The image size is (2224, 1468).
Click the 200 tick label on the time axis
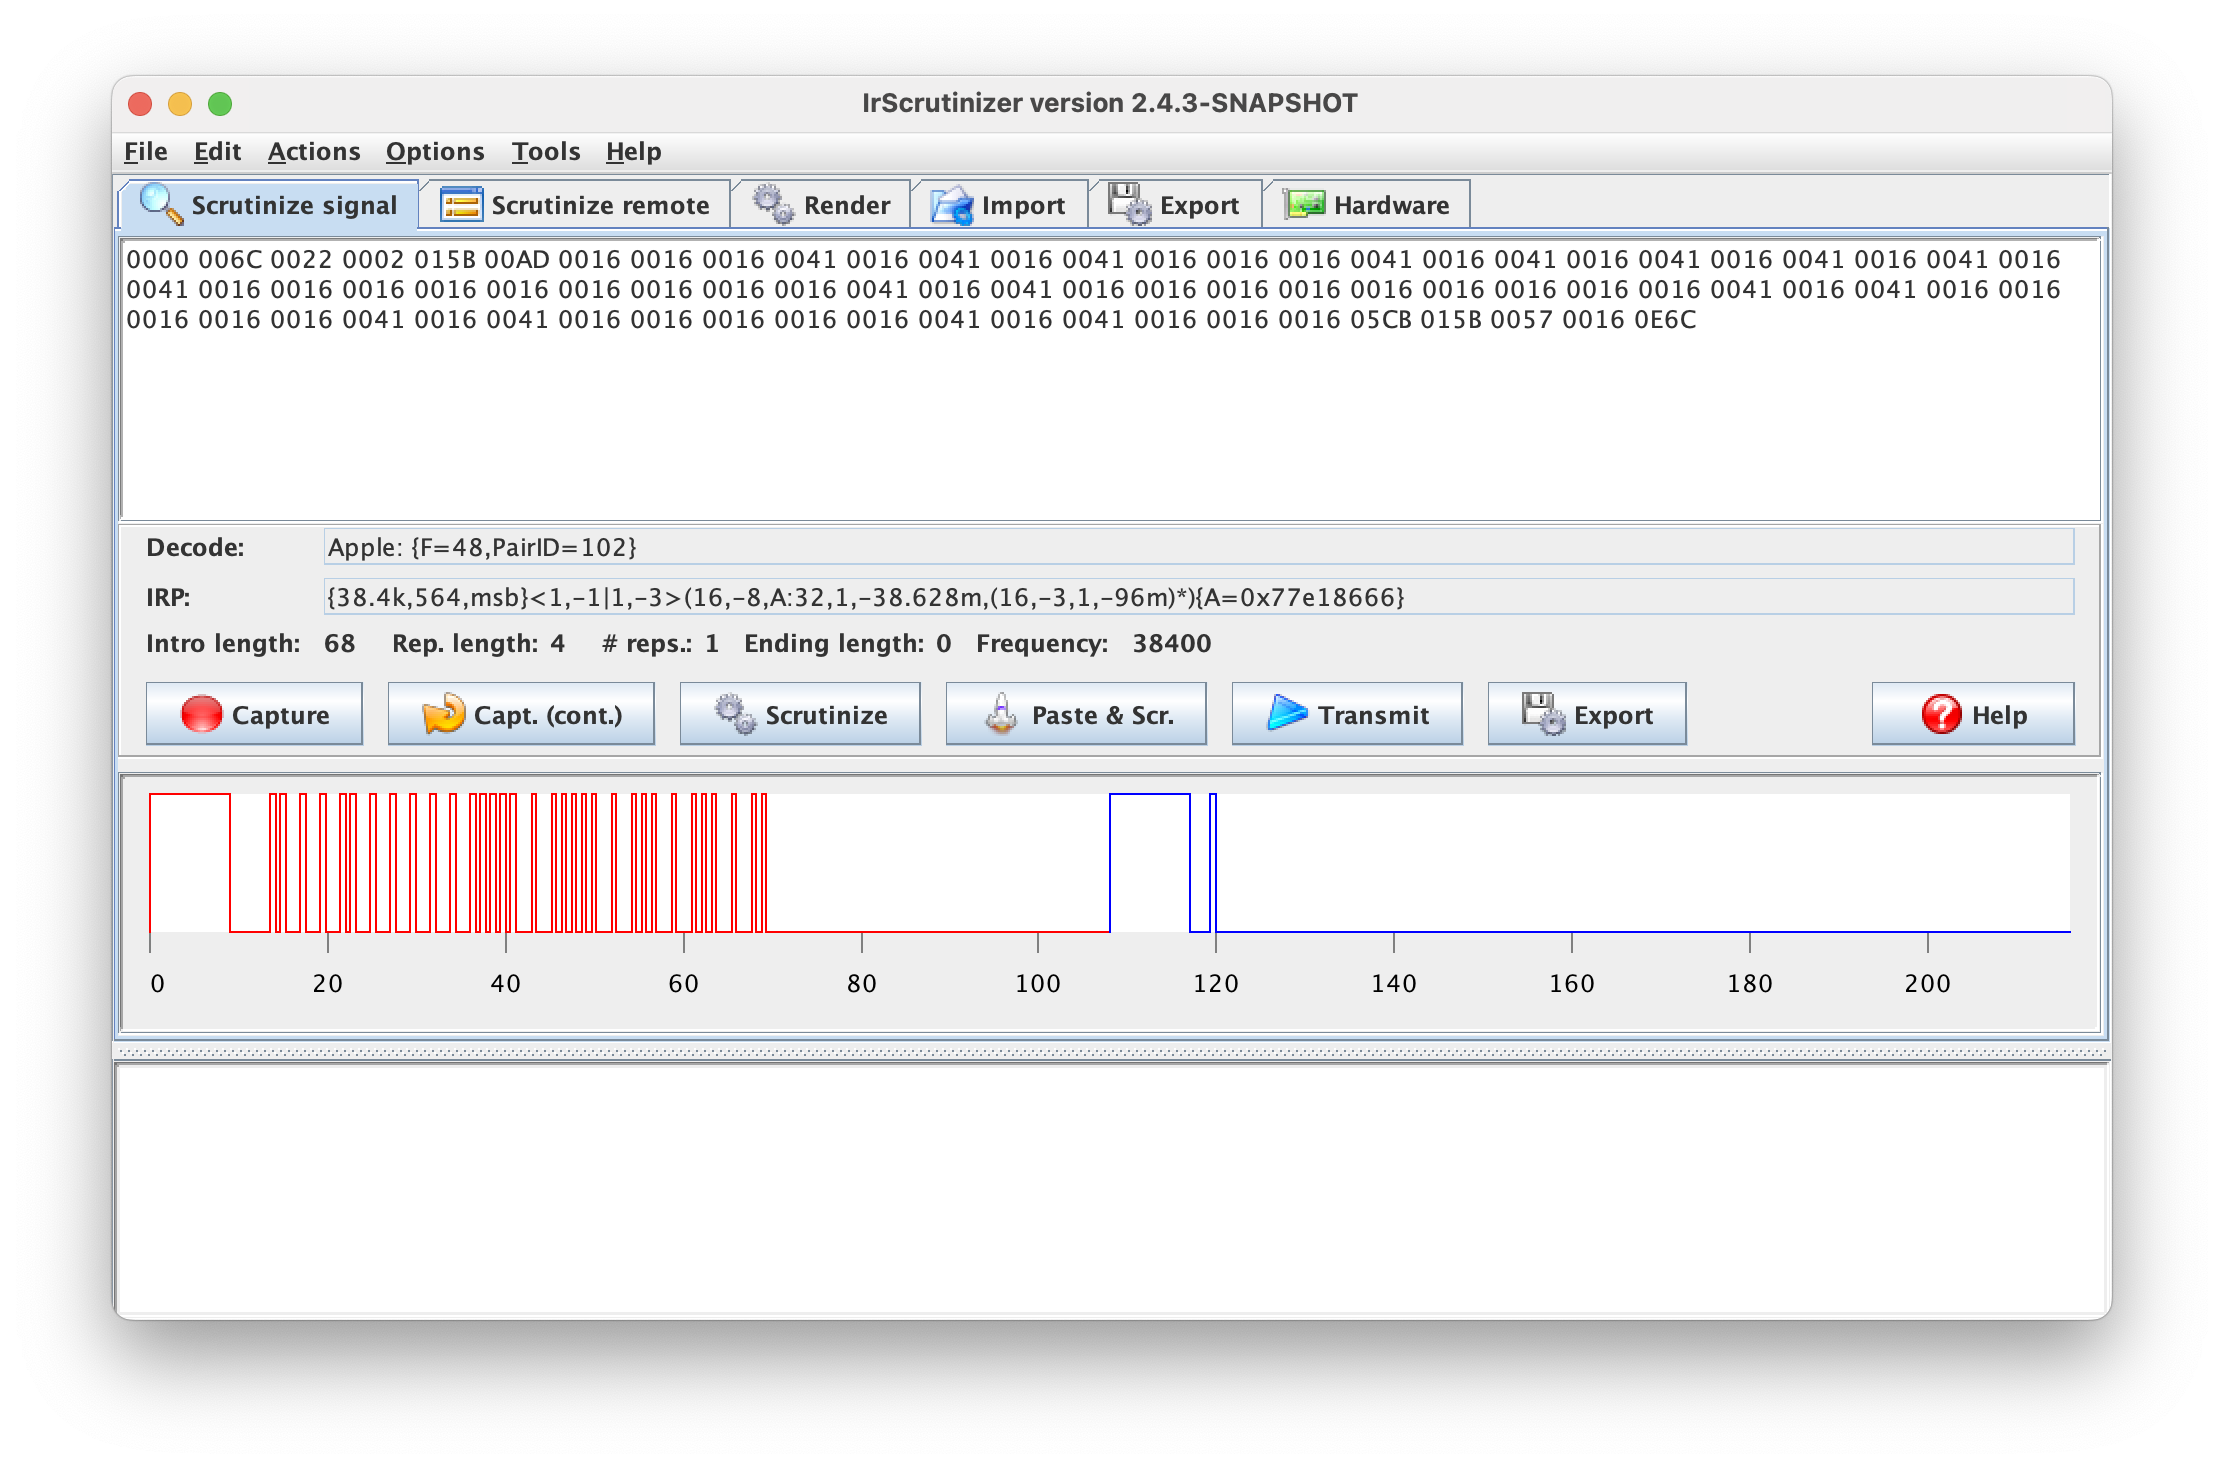[1927, 983]
